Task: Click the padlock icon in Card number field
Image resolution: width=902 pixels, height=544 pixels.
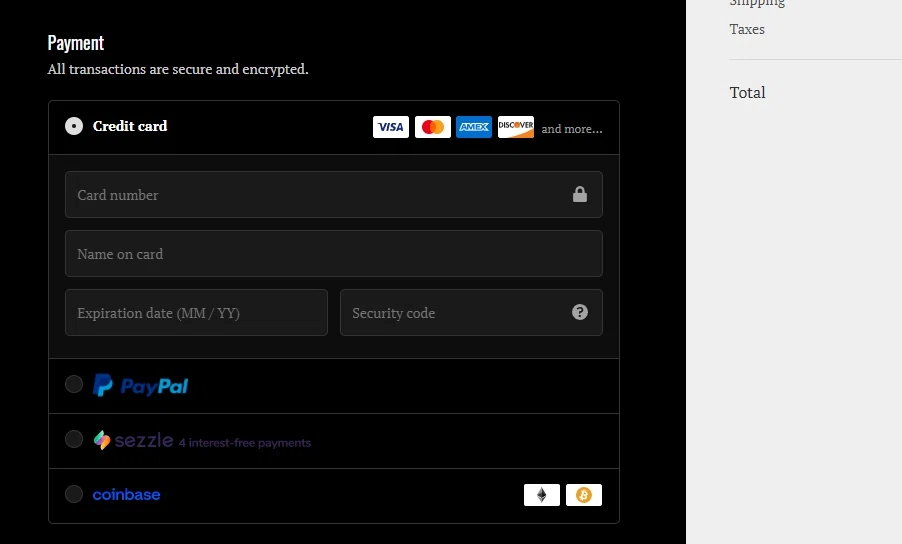Action: tap(580, 195)
